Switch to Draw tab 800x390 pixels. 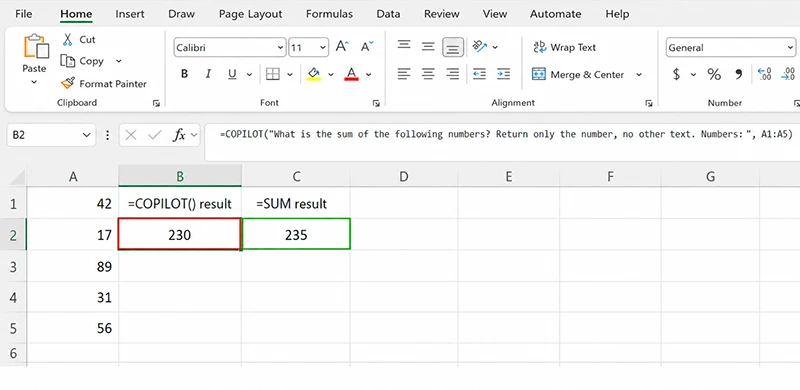182,14
